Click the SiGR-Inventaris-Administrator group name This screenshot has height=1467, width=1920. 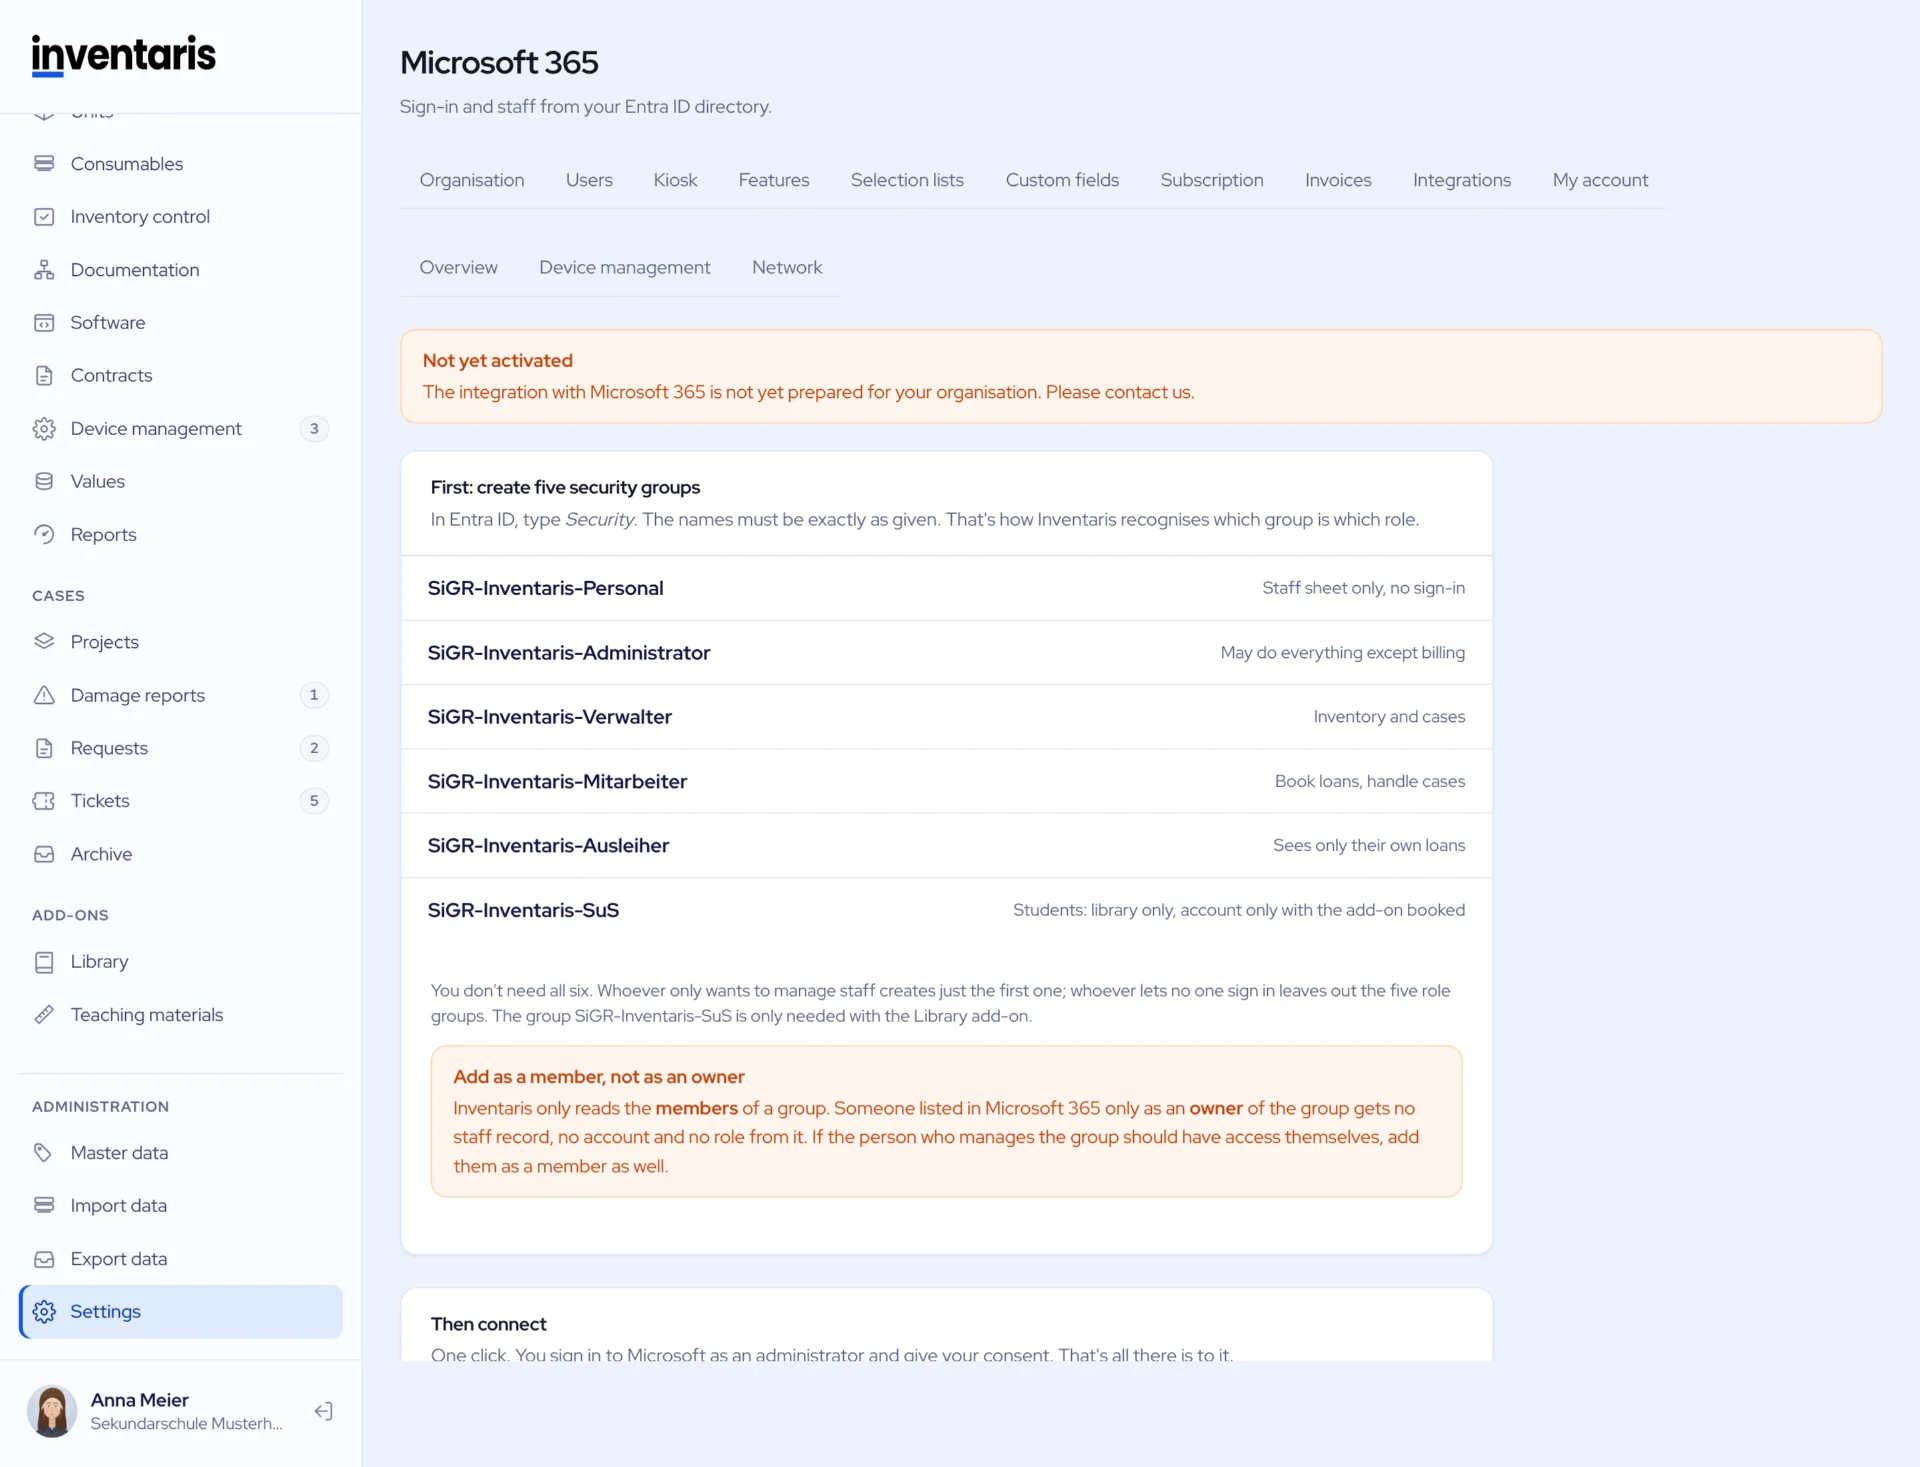[x=569, y=652]
